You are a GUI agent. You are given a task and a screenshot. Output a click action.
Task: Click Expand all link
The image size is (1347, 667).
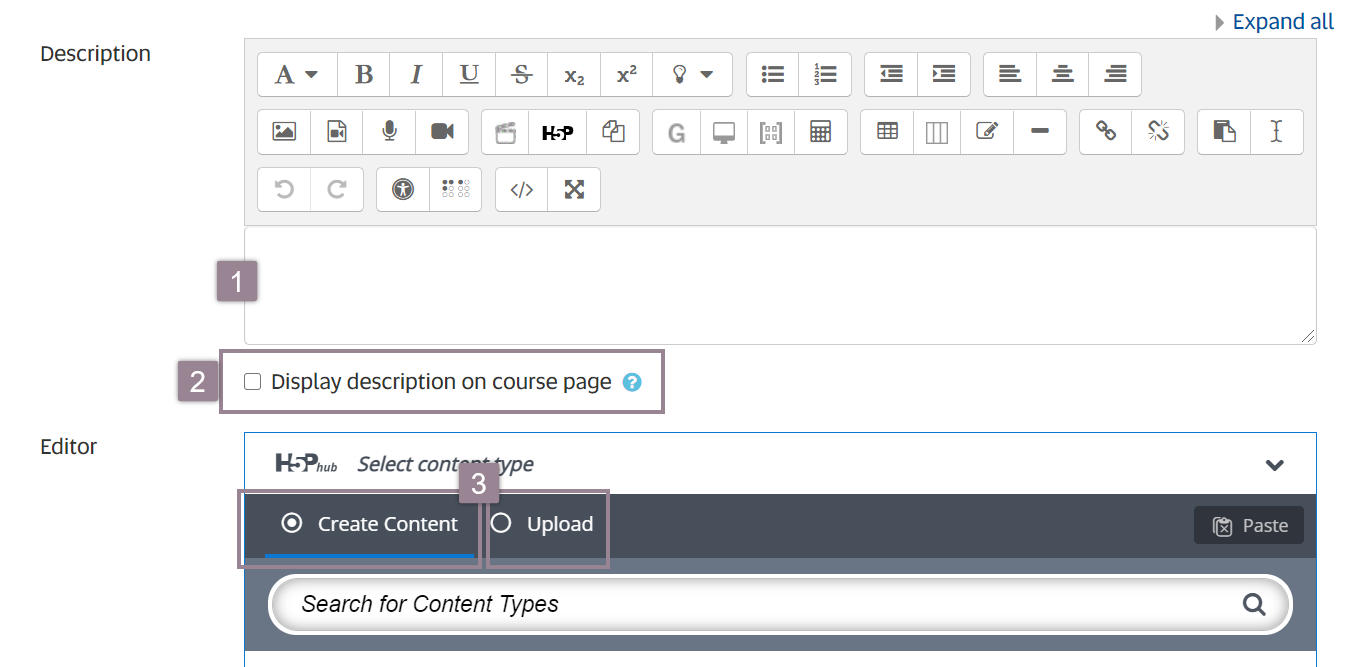coord(1282,22)
